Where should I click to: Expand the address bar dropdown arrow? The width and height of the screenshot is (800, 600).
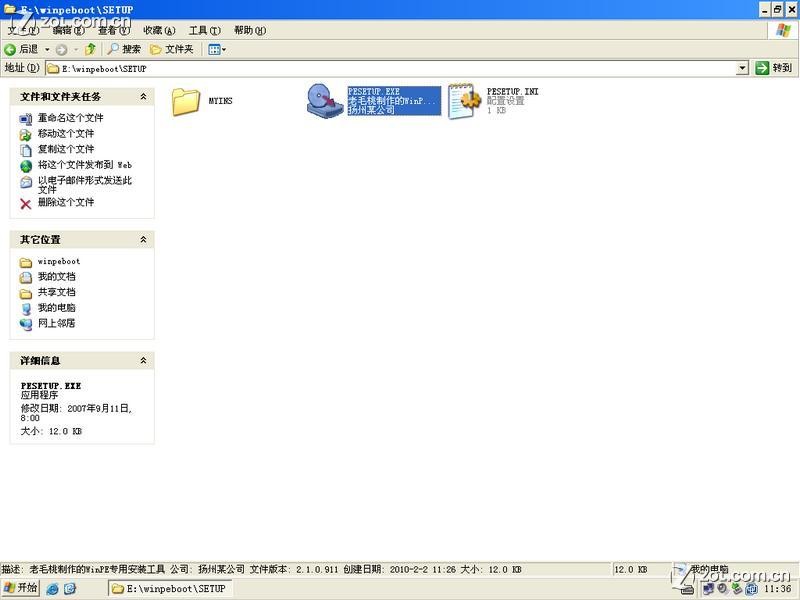[x=742, y=68]
